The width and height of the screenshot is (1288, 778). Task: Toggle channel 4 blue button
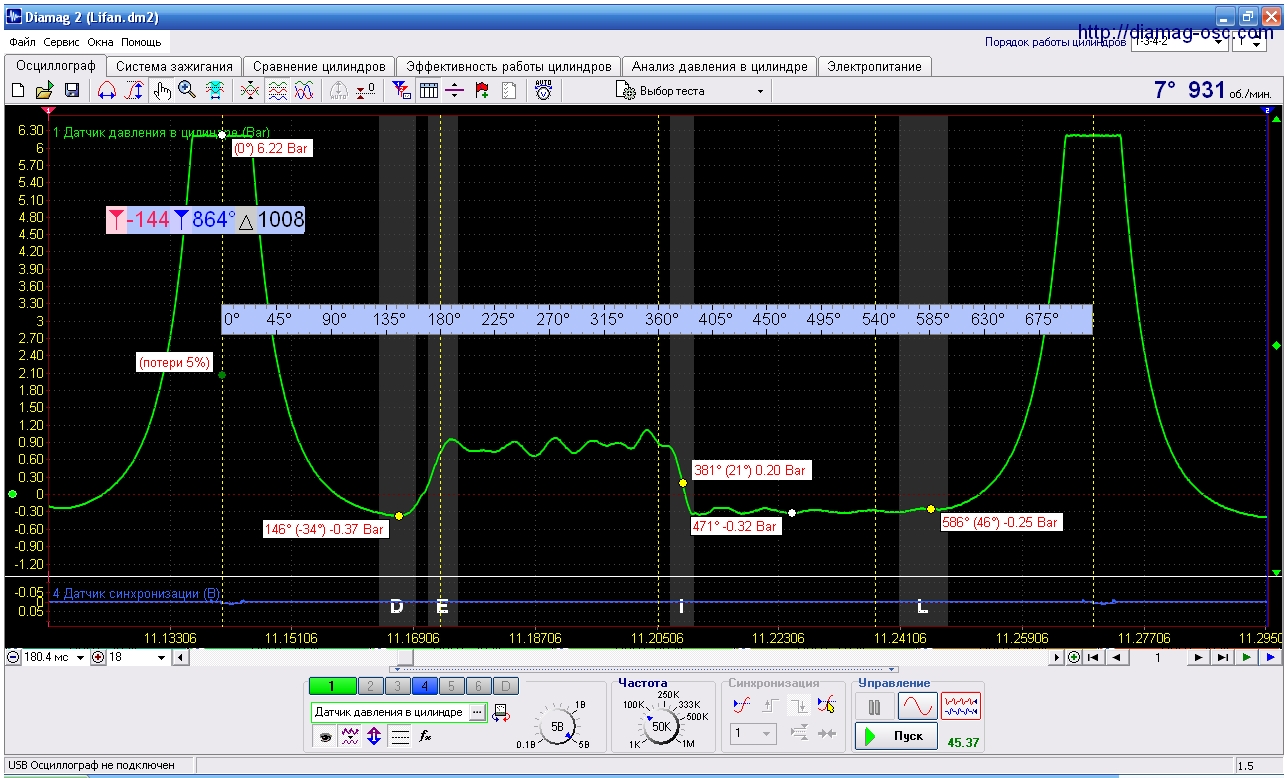tap(424, 686)
